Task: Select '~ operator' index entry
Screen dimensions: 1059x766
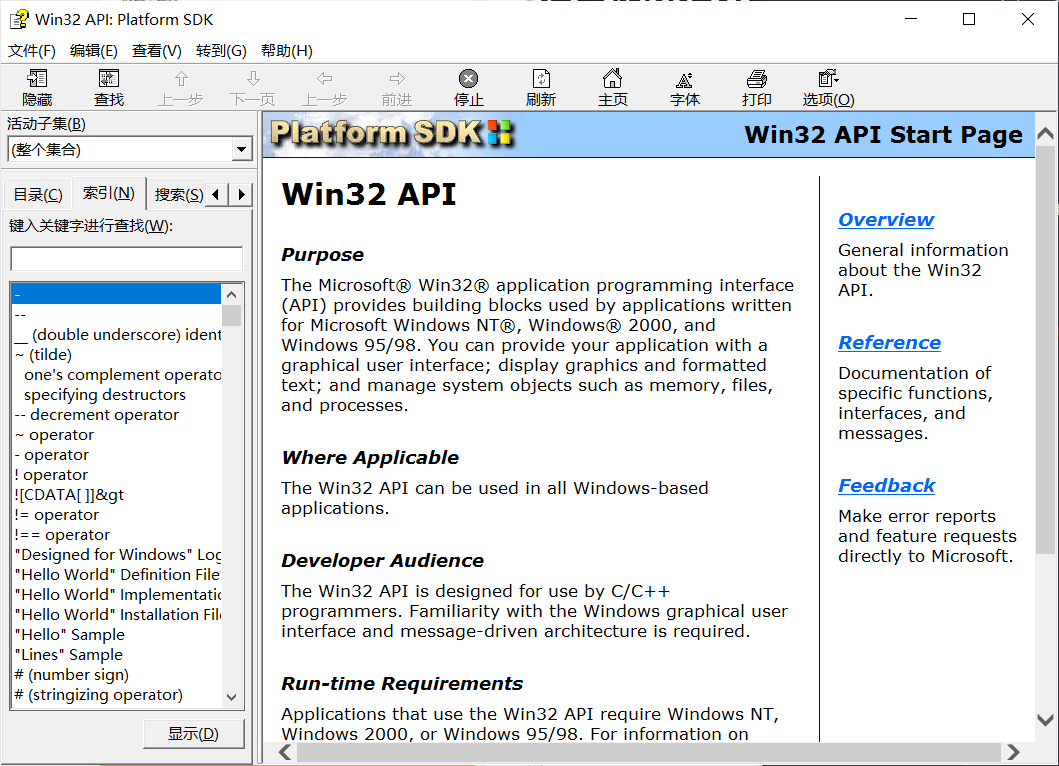Action: click(116, 434)
